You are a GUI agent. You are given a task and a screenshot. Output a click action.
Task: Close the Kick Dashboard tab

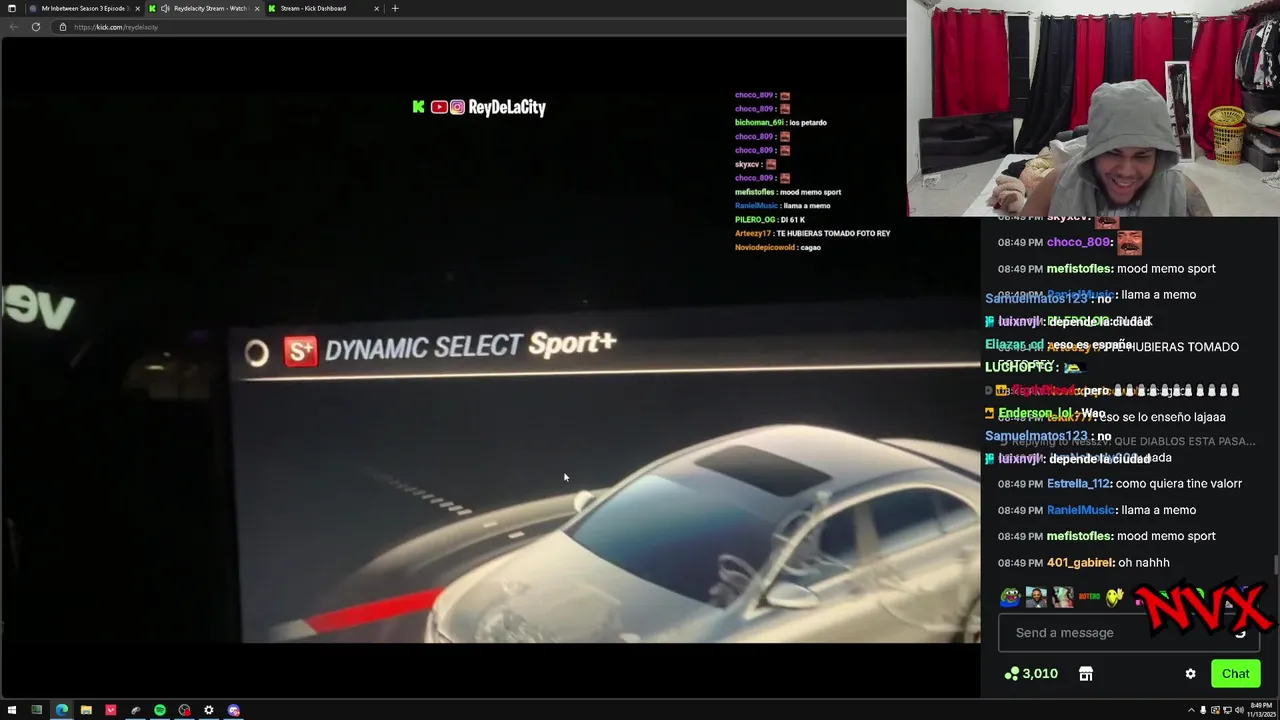click(376, 8)
